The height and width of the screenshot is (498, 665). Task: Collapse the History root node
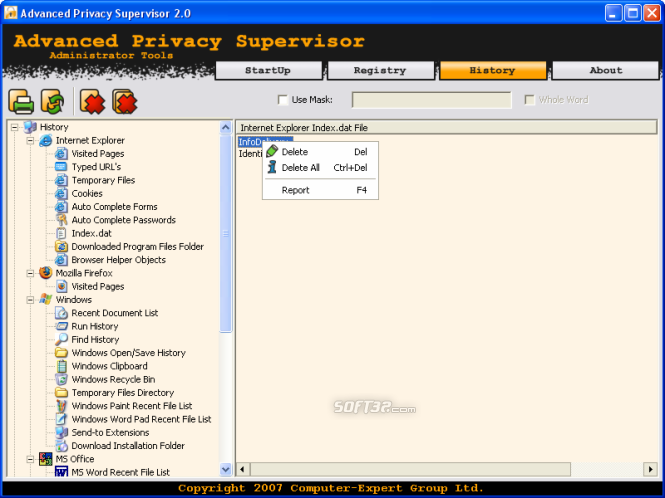pos(14,127)
